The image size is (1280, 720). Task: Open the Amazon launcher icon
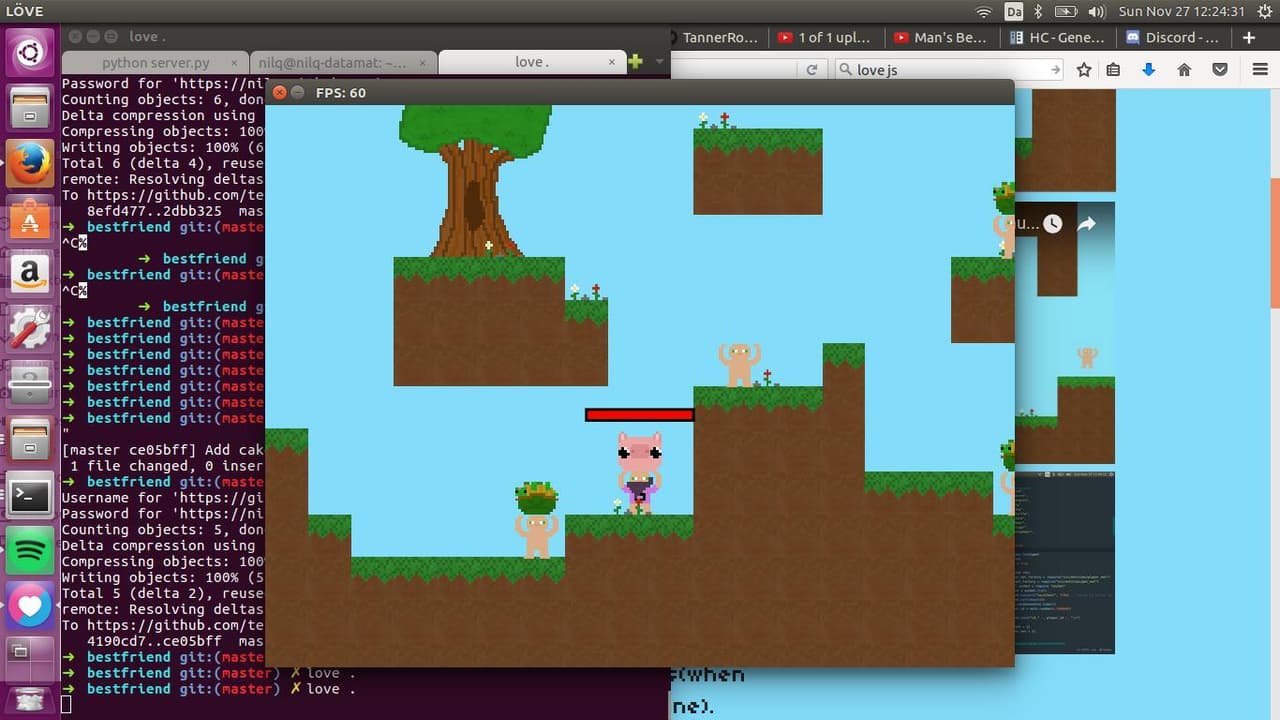30,272
